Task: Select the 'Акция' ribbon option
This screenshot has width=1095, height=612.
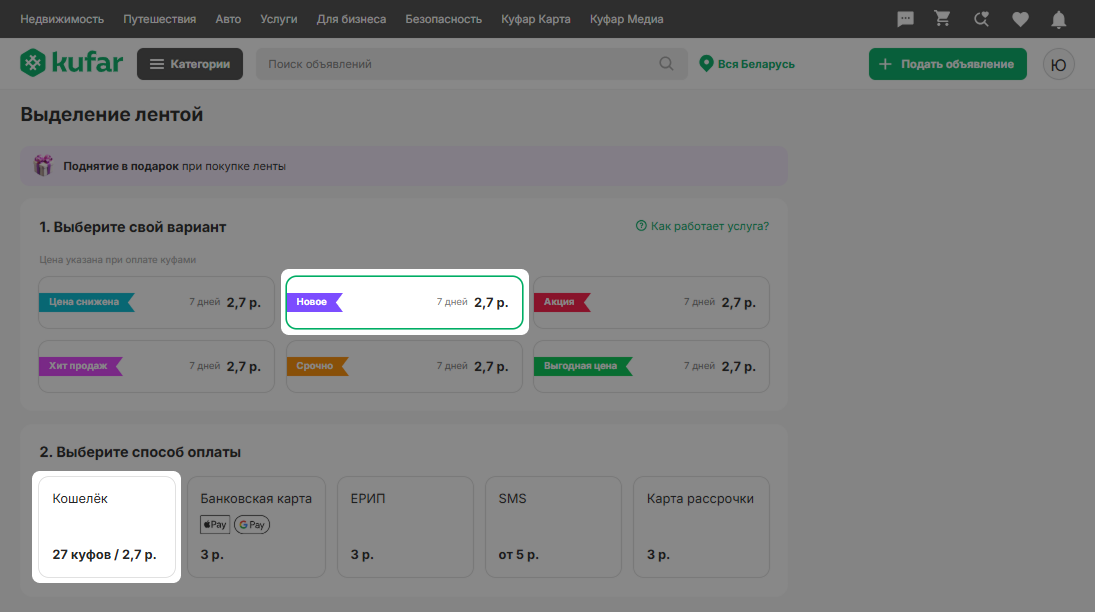Action: click(652, 303)
